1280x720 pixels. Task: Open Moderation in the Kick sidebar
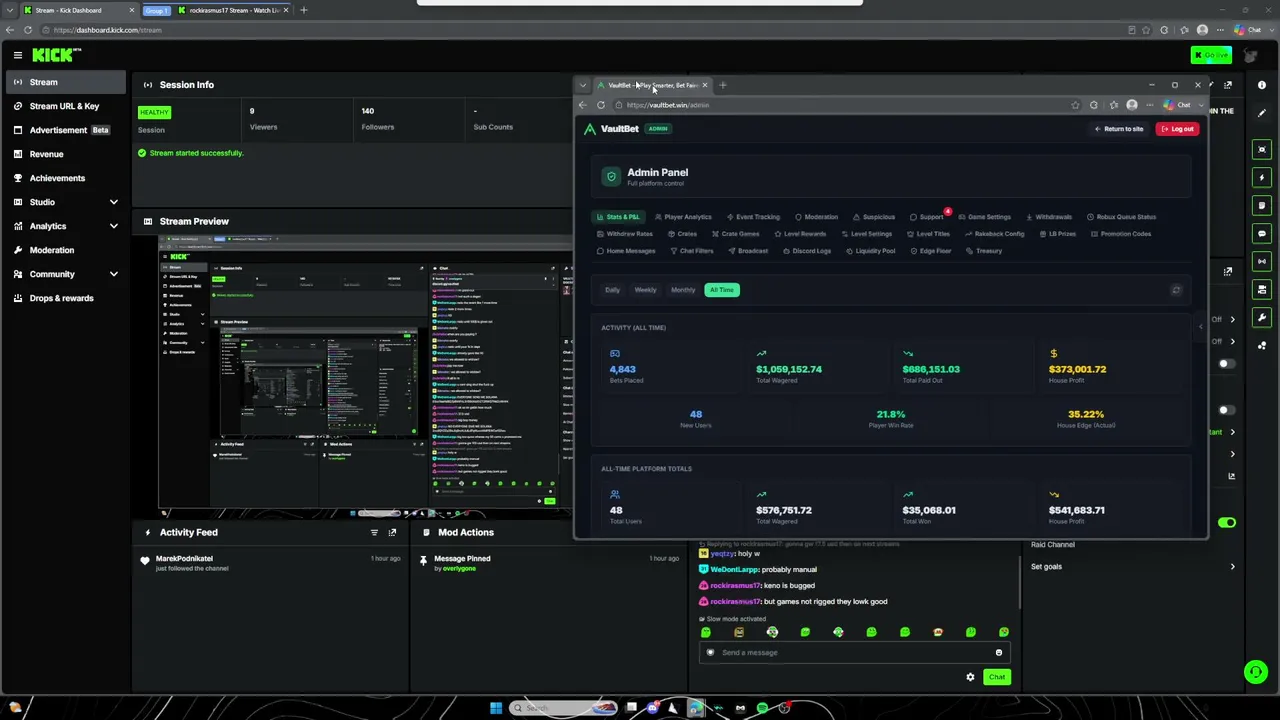click(66, 250)
